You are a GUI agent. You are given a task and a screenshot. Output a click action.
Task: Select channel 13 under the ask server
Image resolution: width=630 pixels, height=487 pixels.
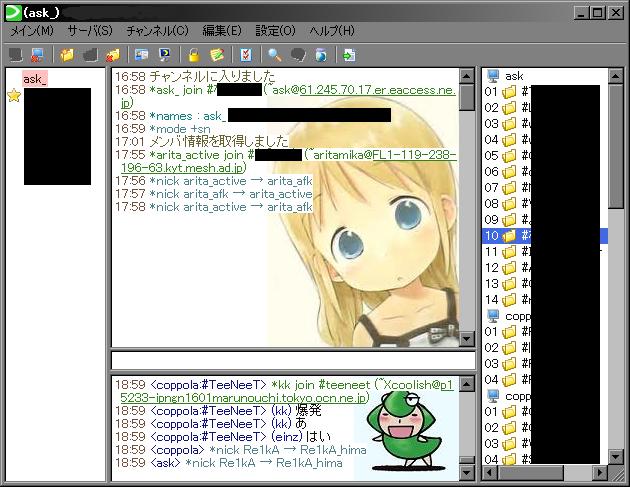(x=544, y=284)
